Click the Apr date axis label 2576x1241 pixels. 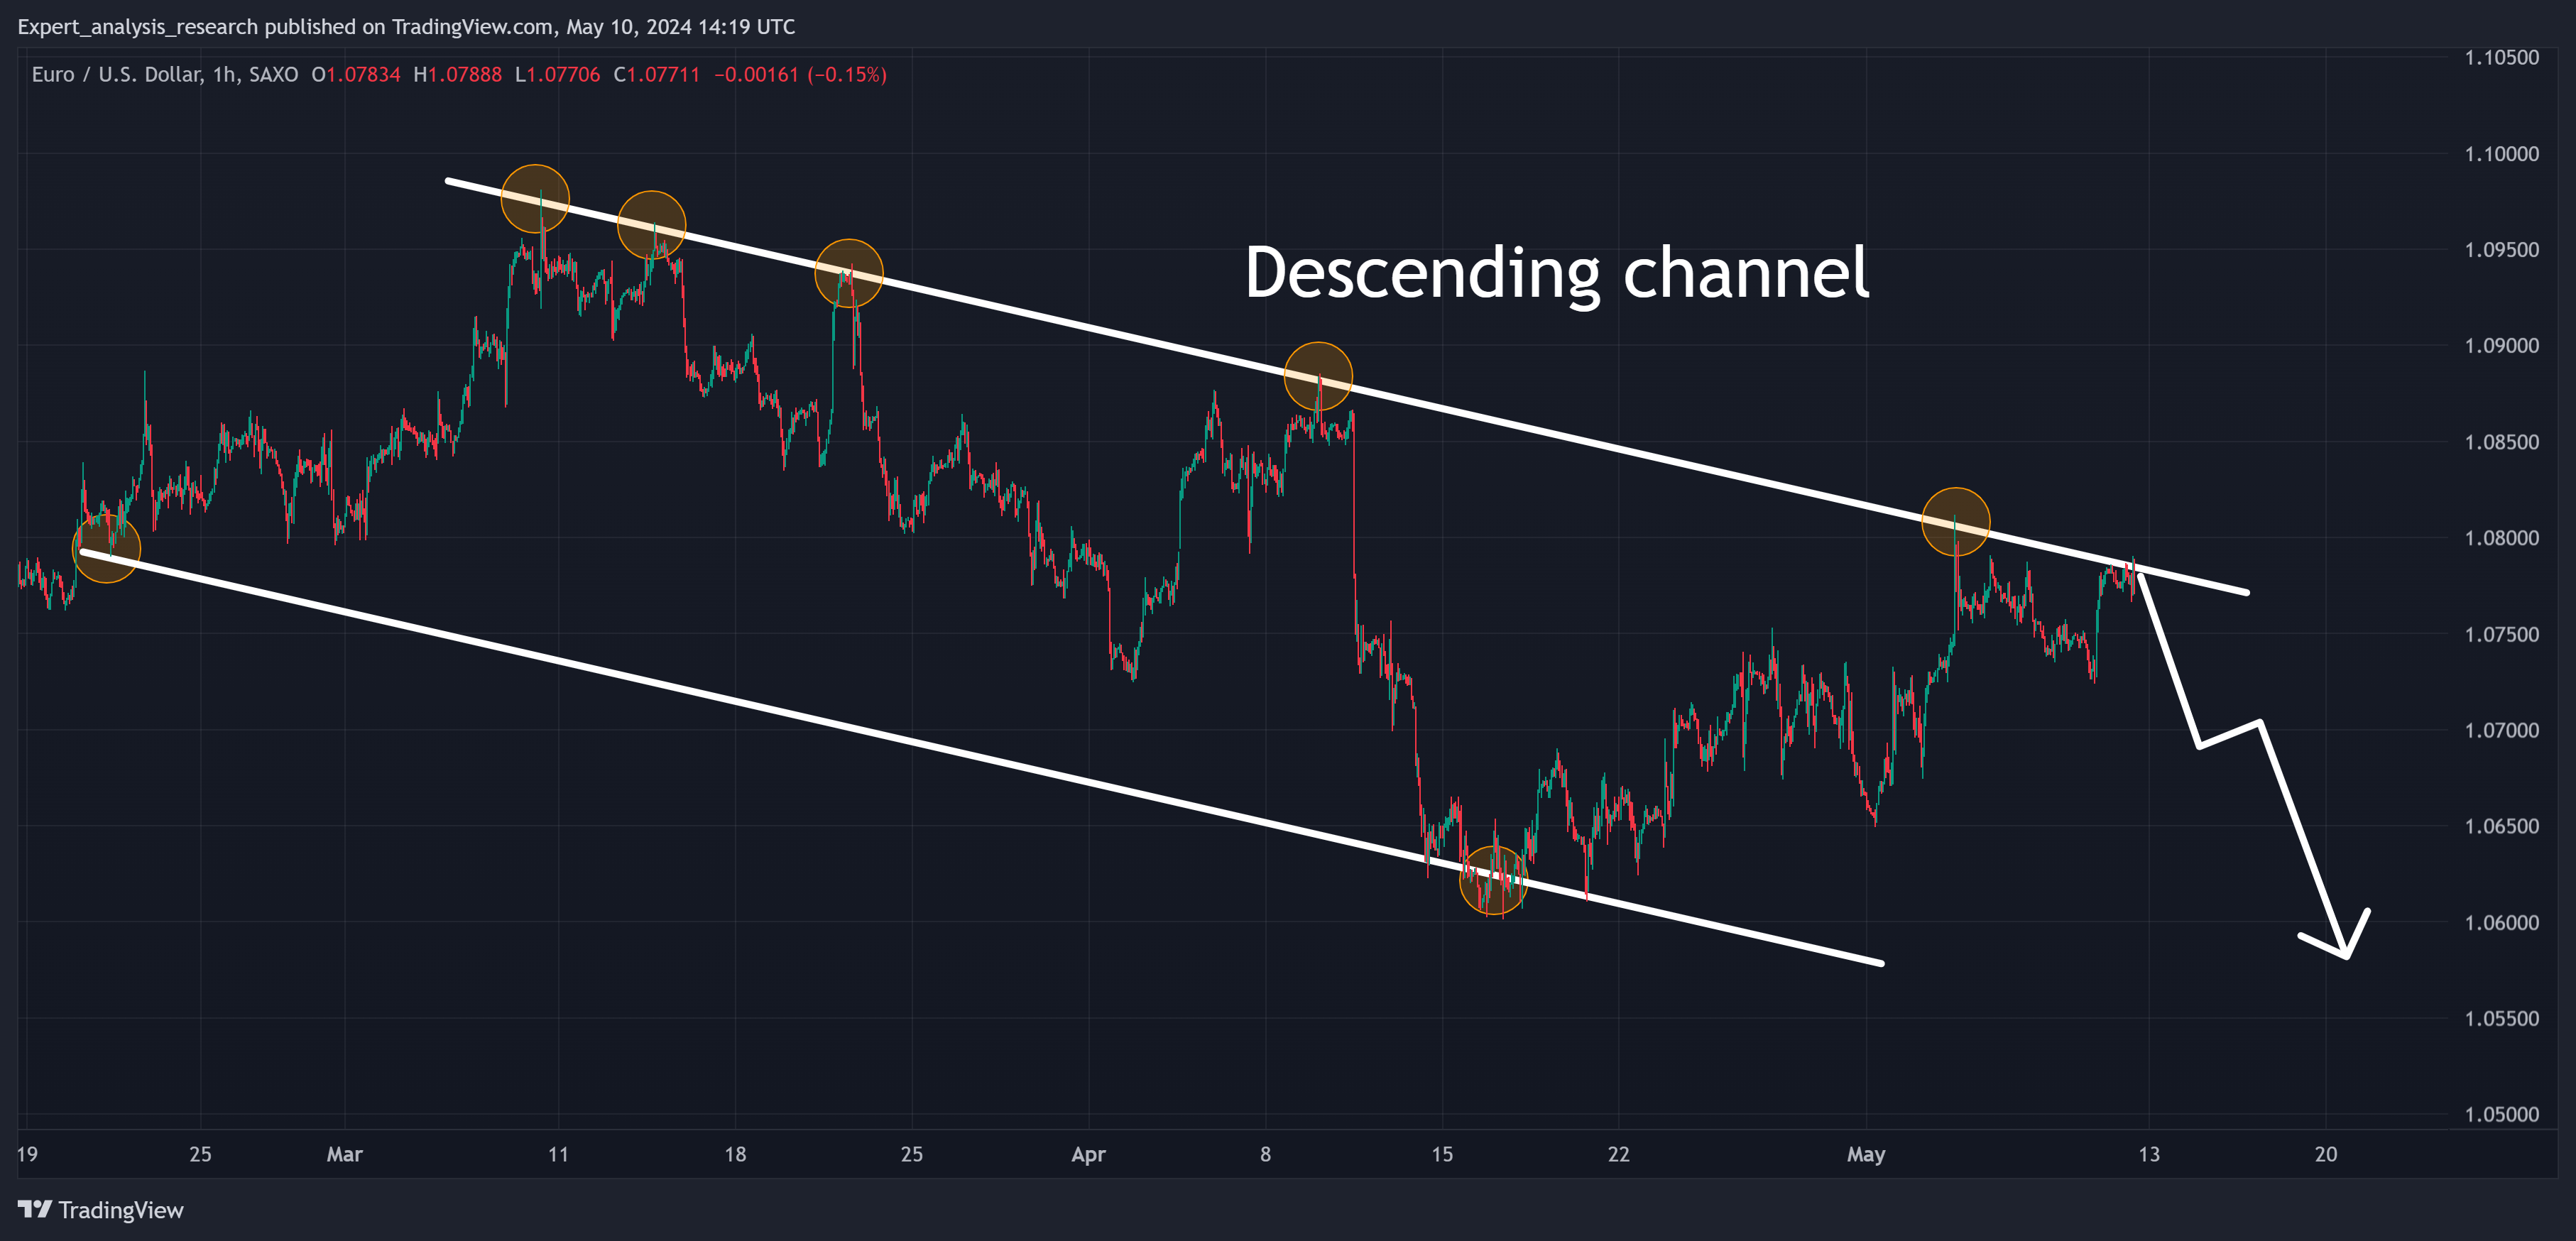1088,1154
